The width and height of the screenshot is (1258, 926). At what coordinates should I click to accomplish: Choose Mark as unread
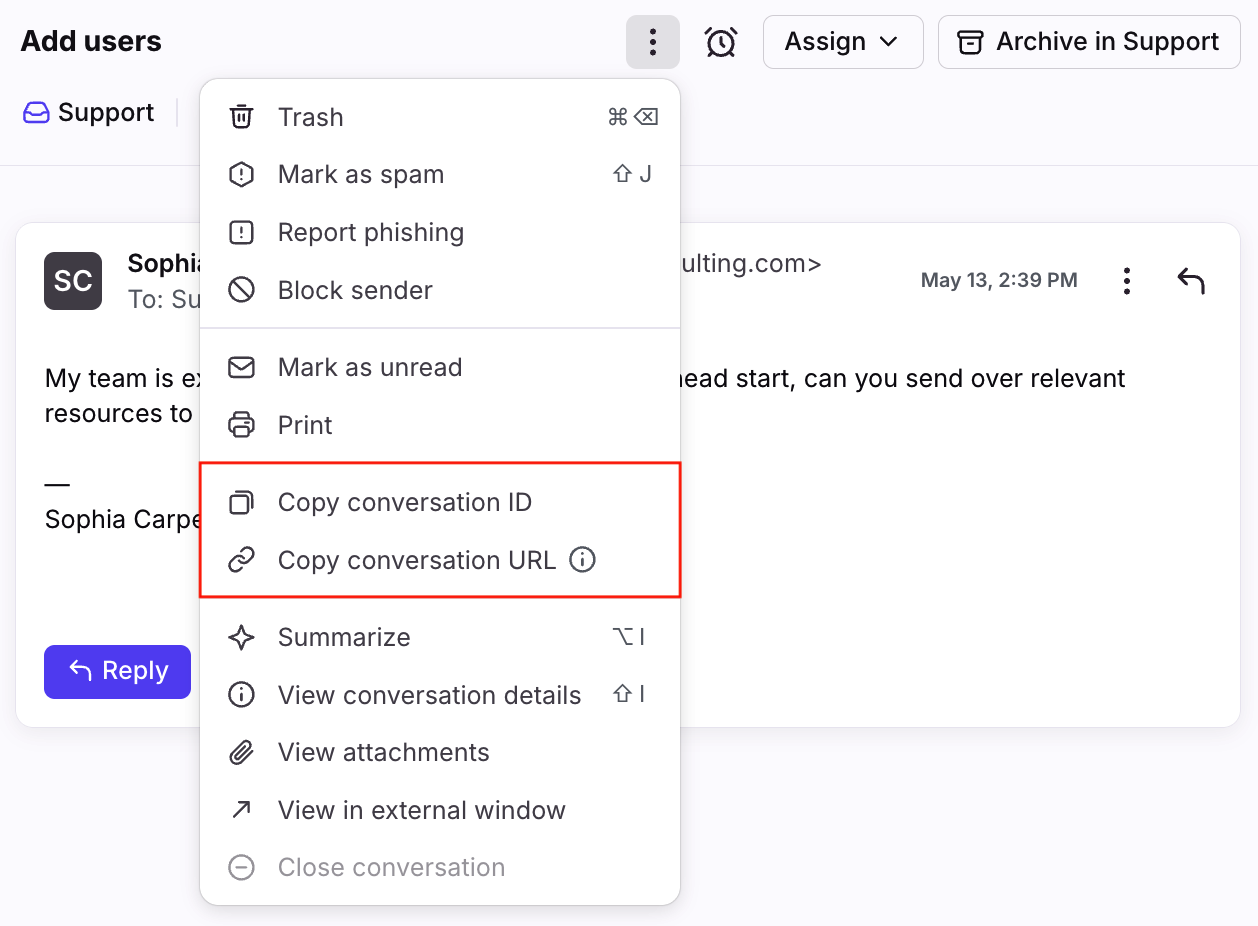[440, 367]
